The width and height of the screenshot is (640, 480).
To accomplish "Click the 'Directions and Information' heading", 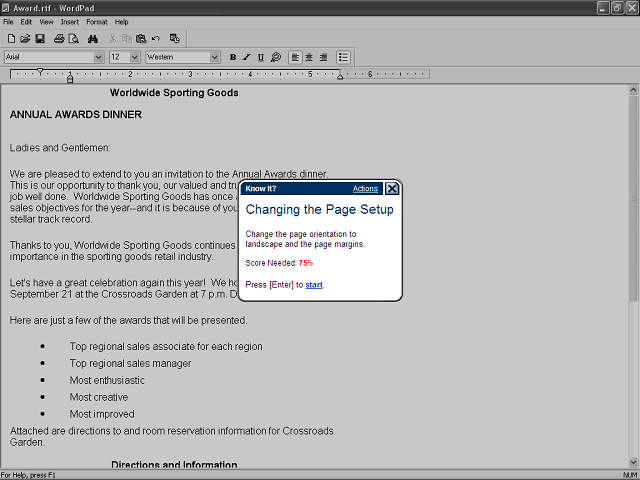I will tap(174, 464).
